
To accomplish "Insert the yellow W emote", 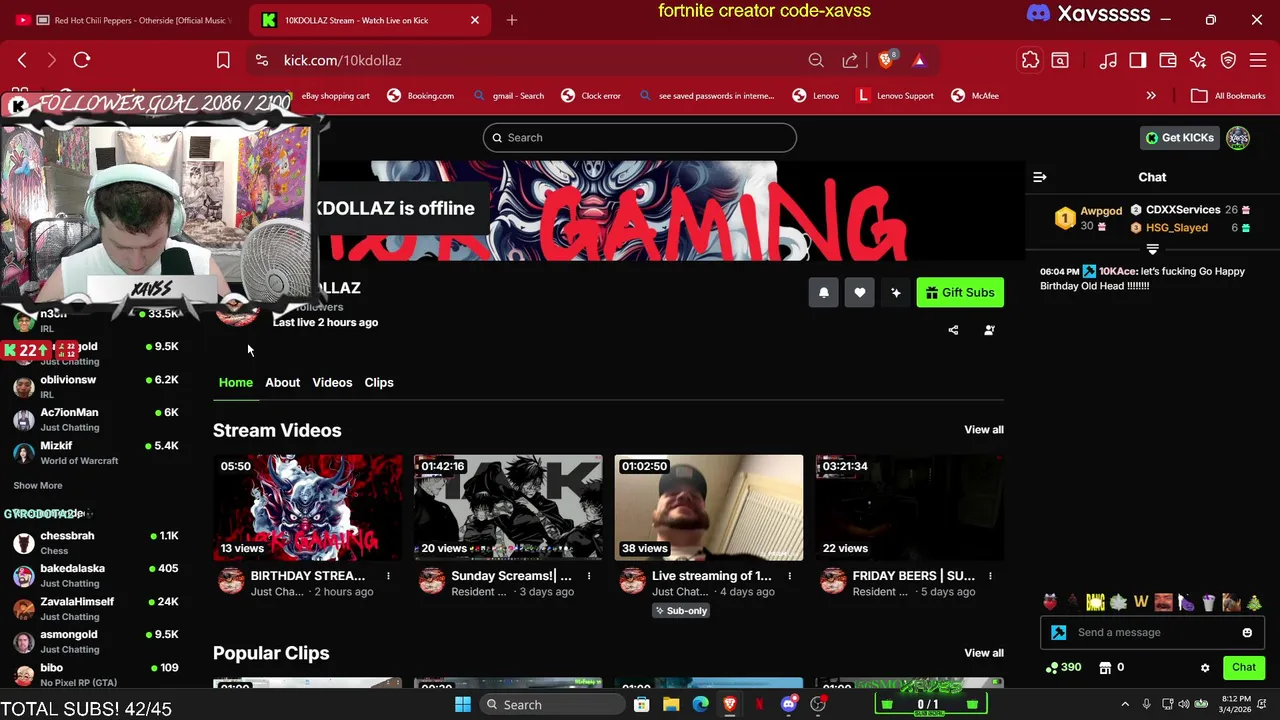I will coord(1141,602).
